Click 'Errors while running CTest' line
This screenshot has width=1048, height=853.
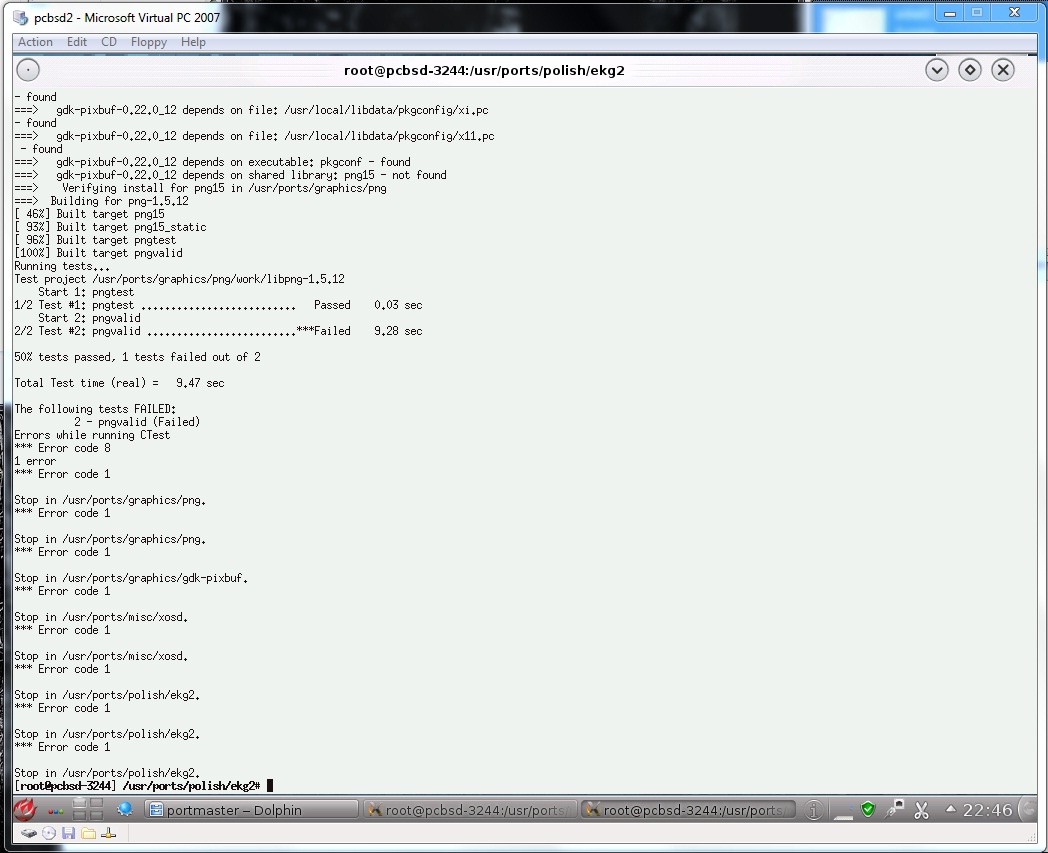pyautogui.click(x=92, y=435)
